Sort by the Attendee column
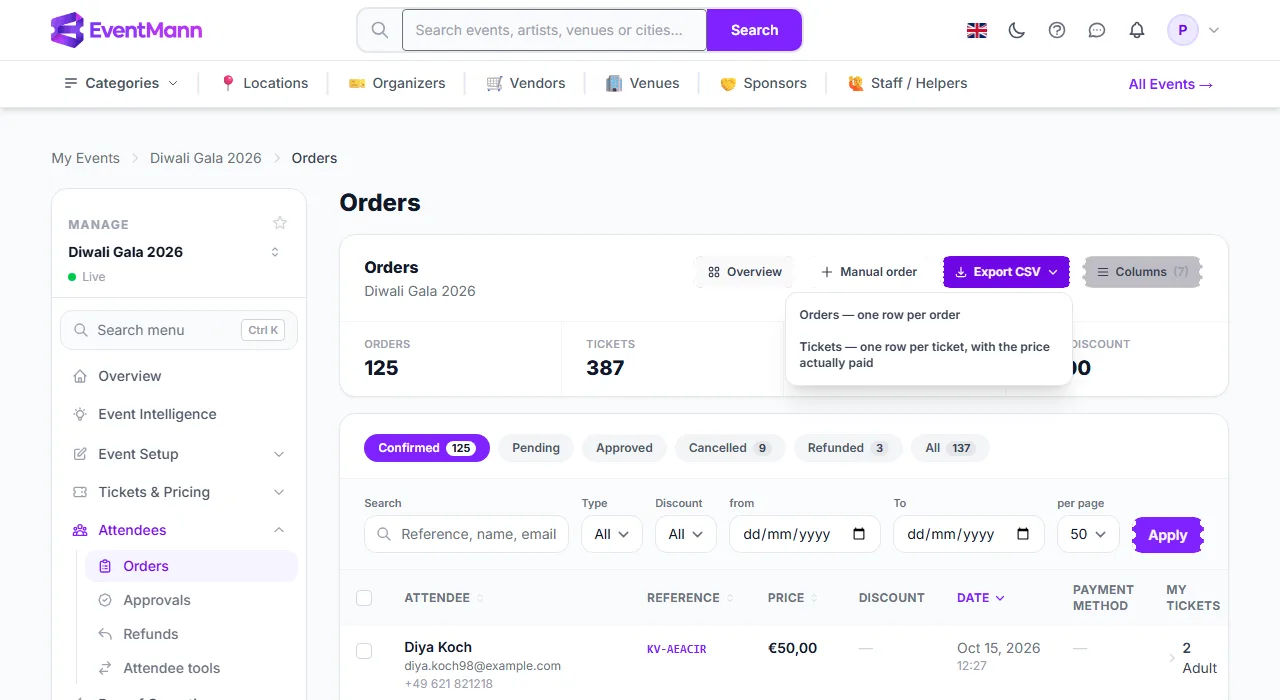 tap(444, 598)
